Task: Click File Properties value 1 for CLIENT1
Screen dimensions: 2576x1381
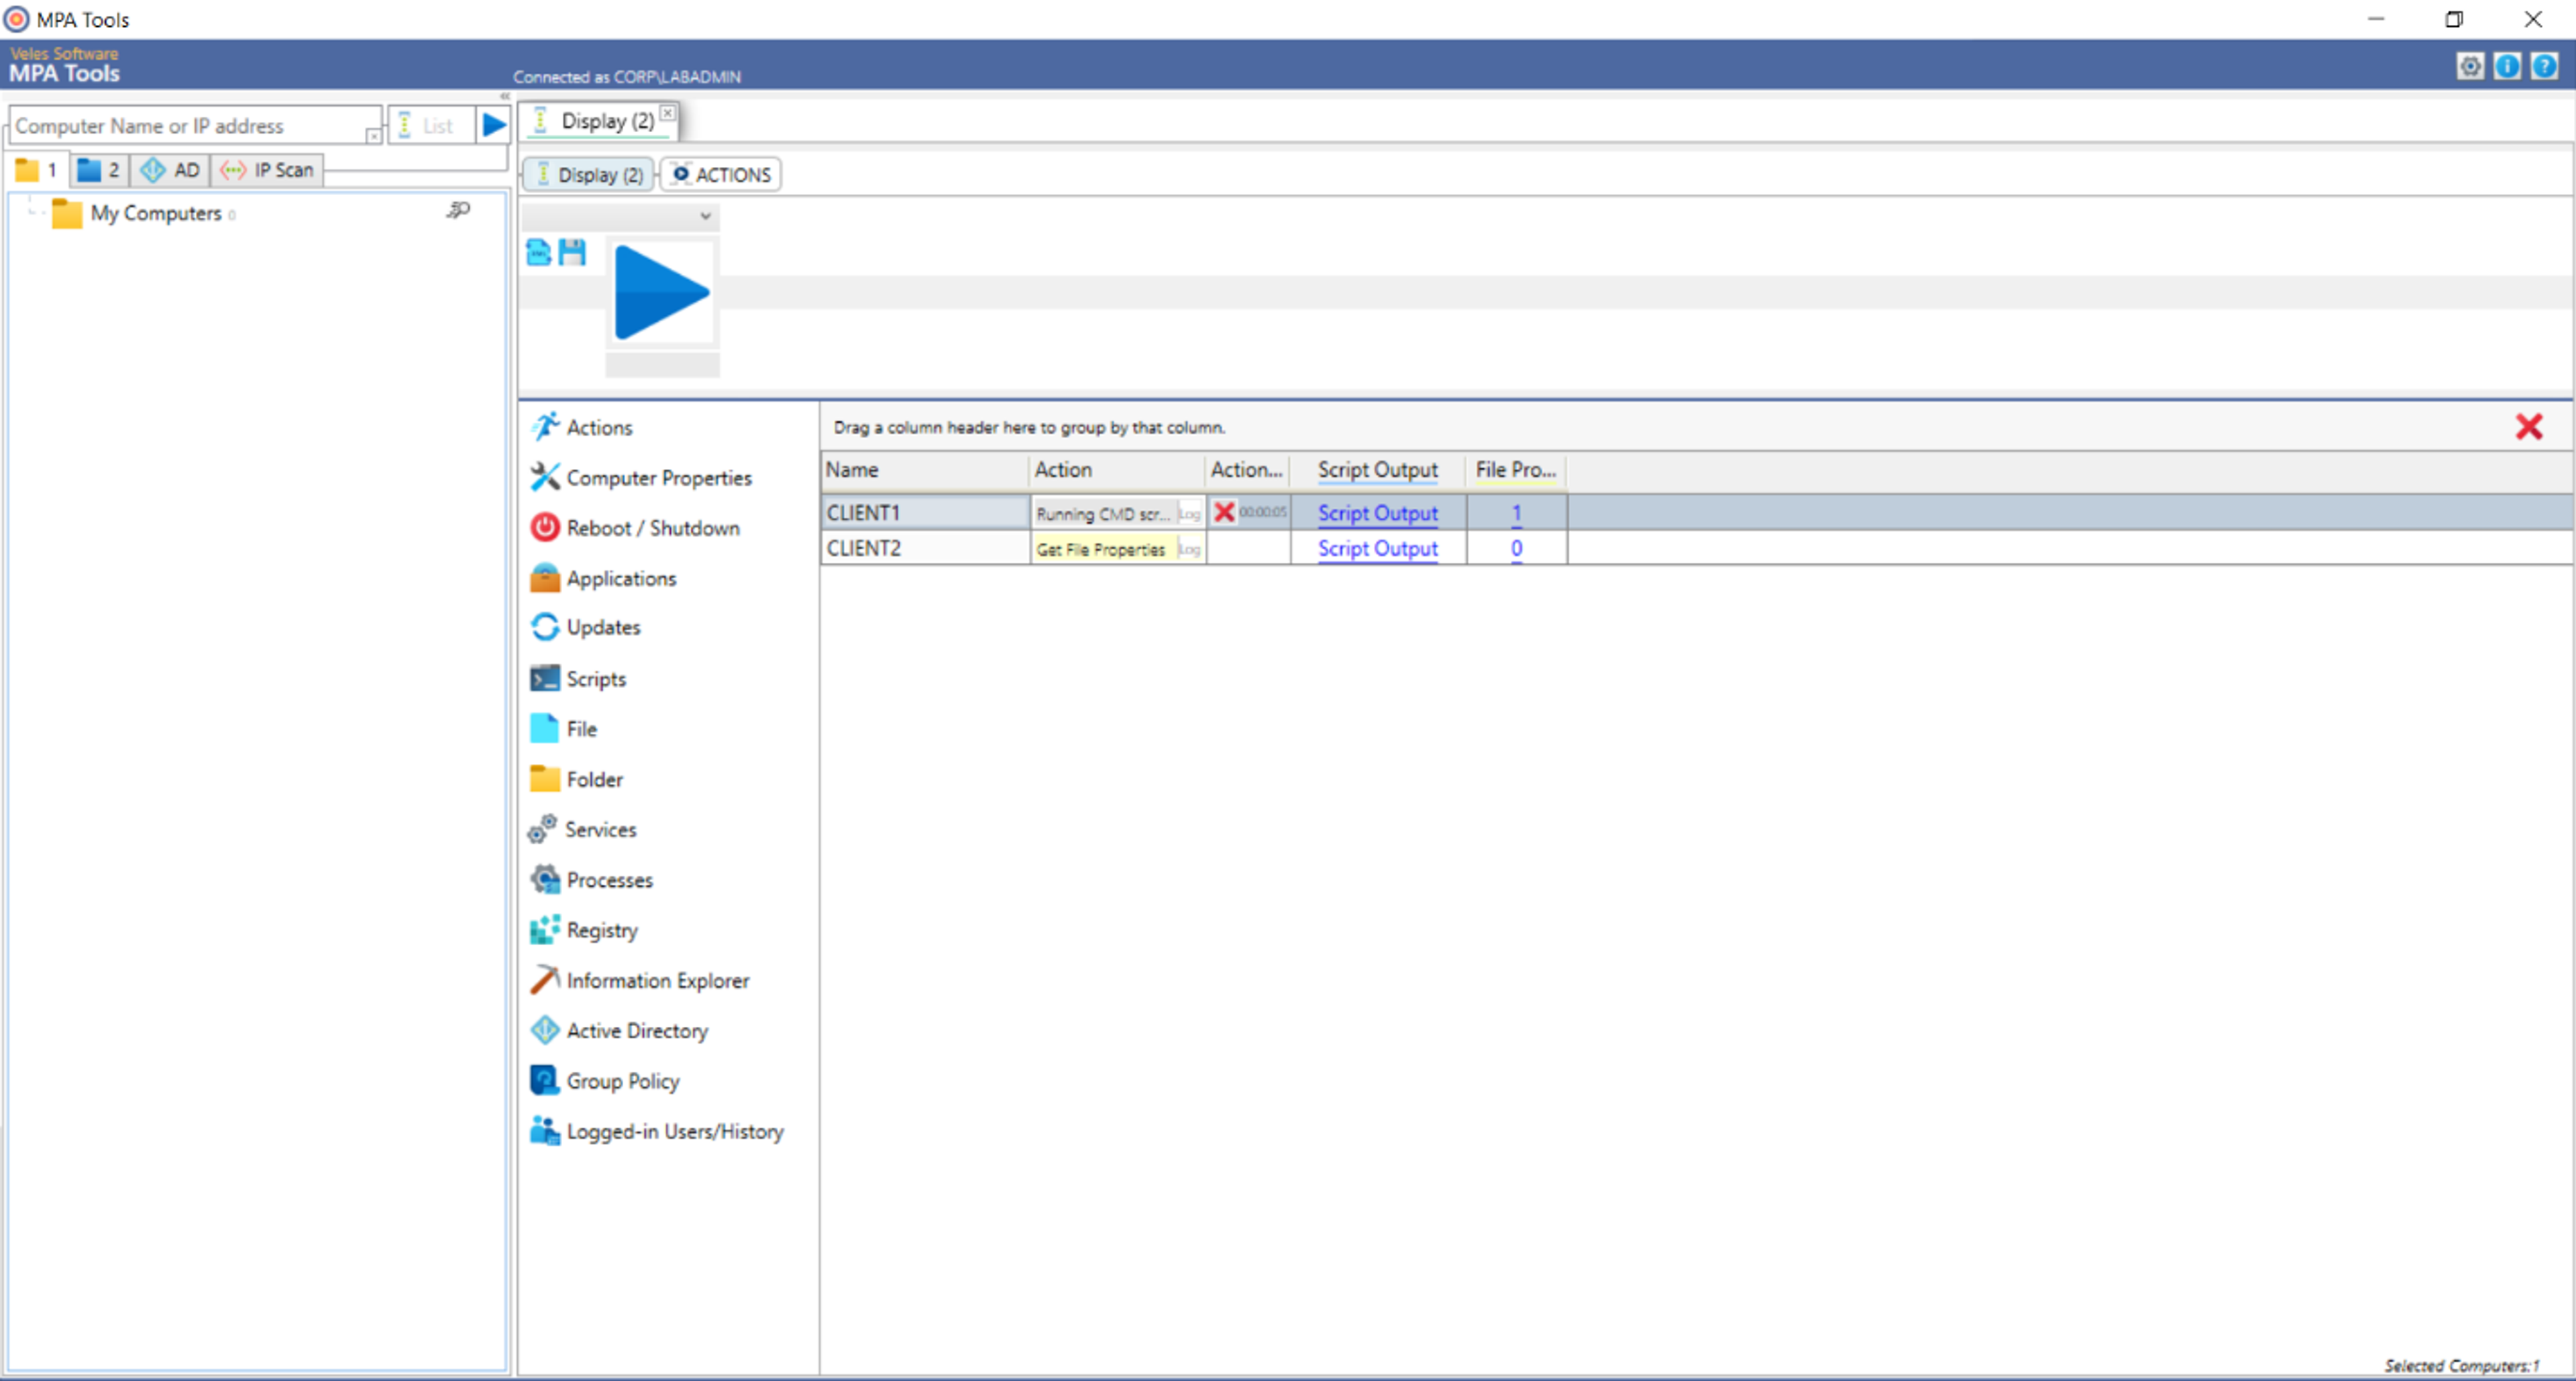Action: (1516, 513)
